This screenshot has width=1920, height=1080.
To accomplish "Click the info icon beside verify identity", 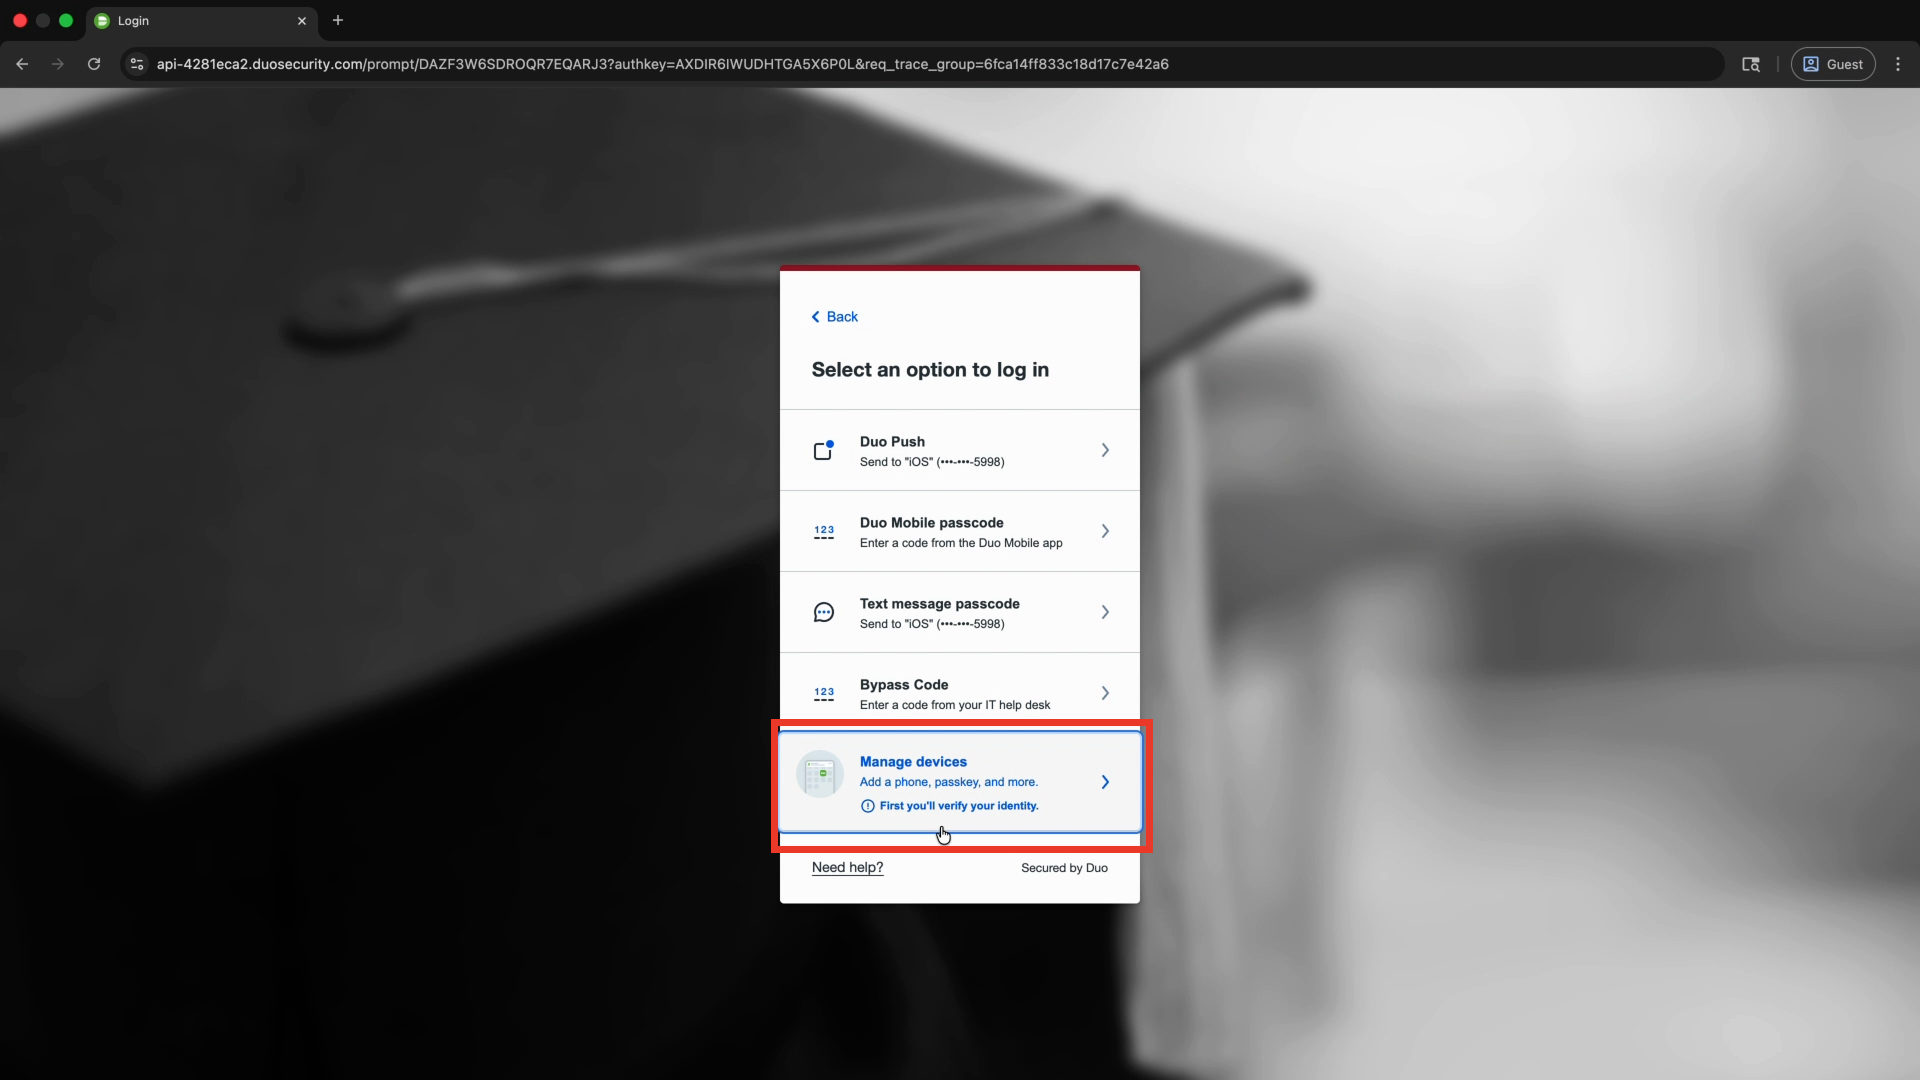I will coord(868,806).
